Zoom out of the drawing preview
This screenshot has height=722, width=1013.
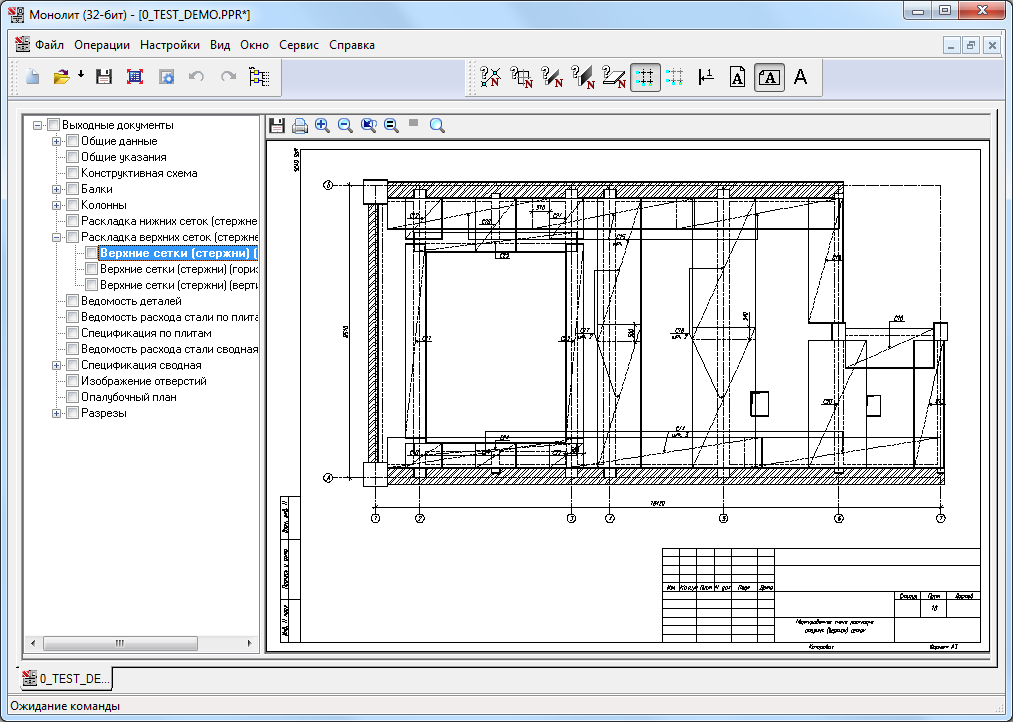(345, 125)
